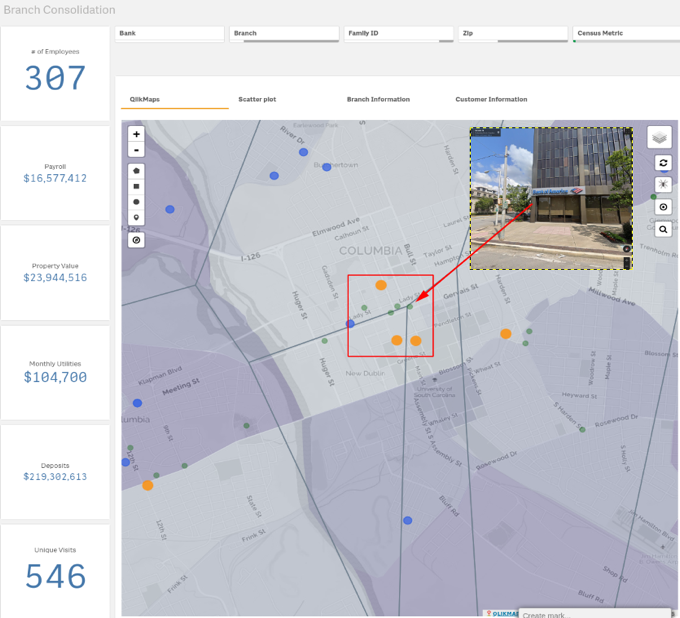Zoom out of the map

click(136, 150)
